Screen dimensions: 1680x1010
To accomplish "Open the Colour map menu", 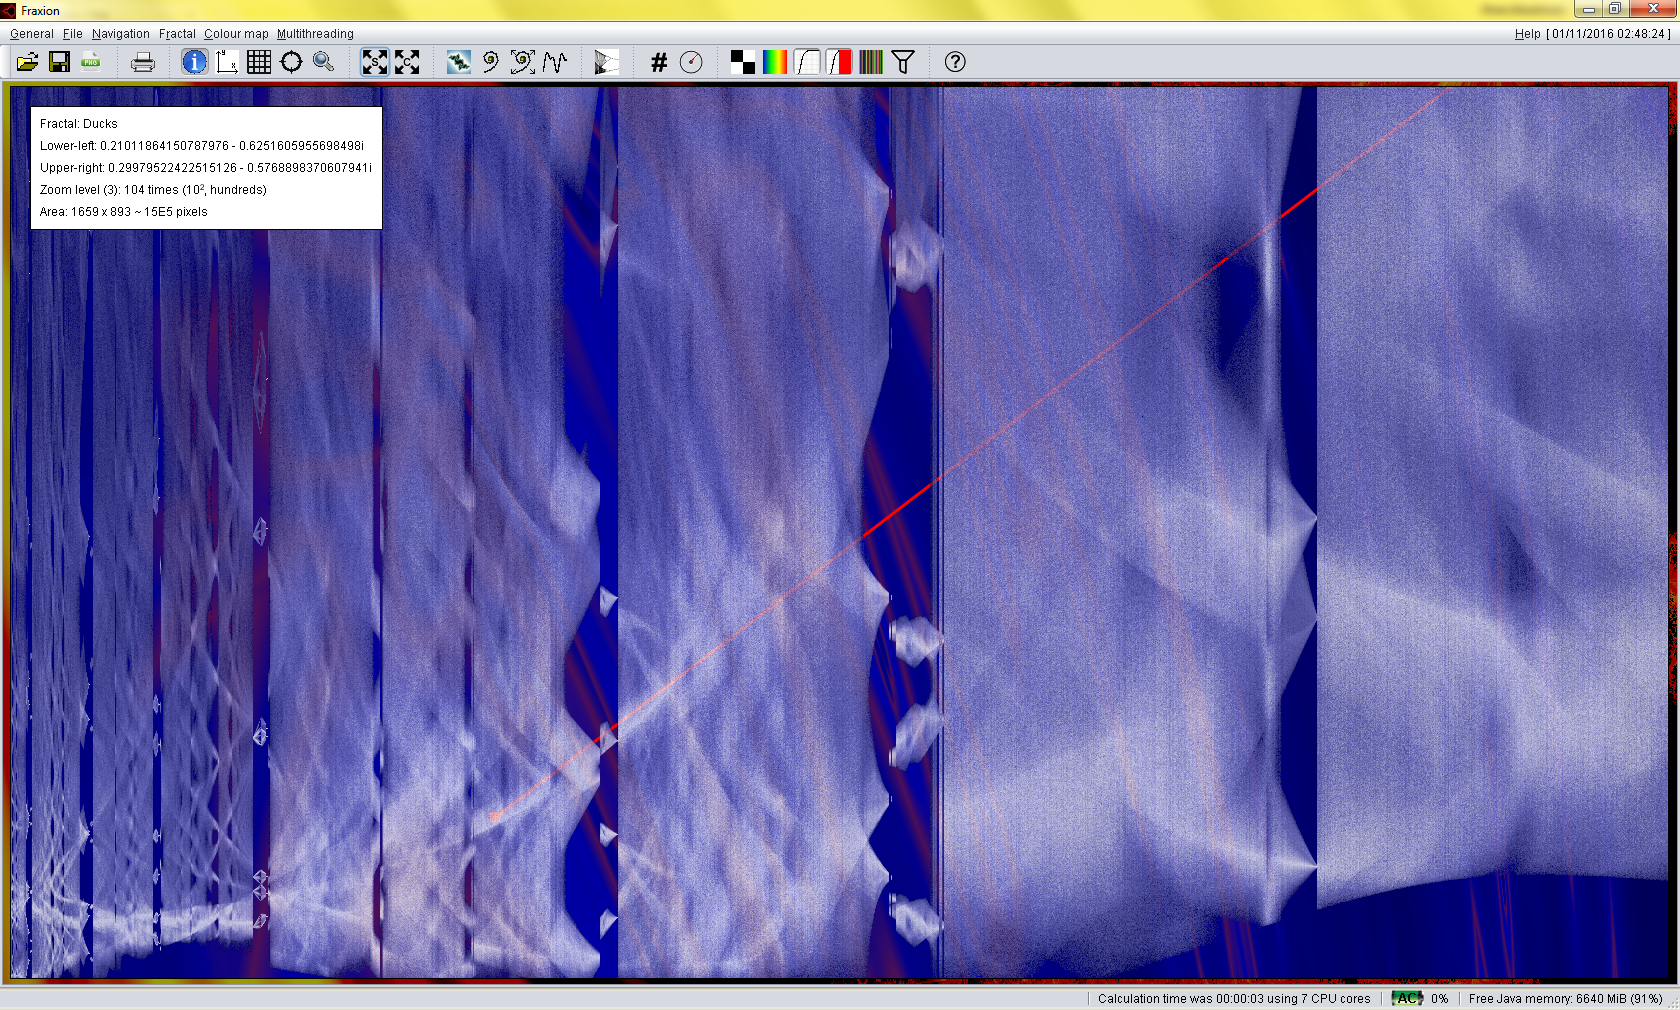I will click(x=236, y=34).
